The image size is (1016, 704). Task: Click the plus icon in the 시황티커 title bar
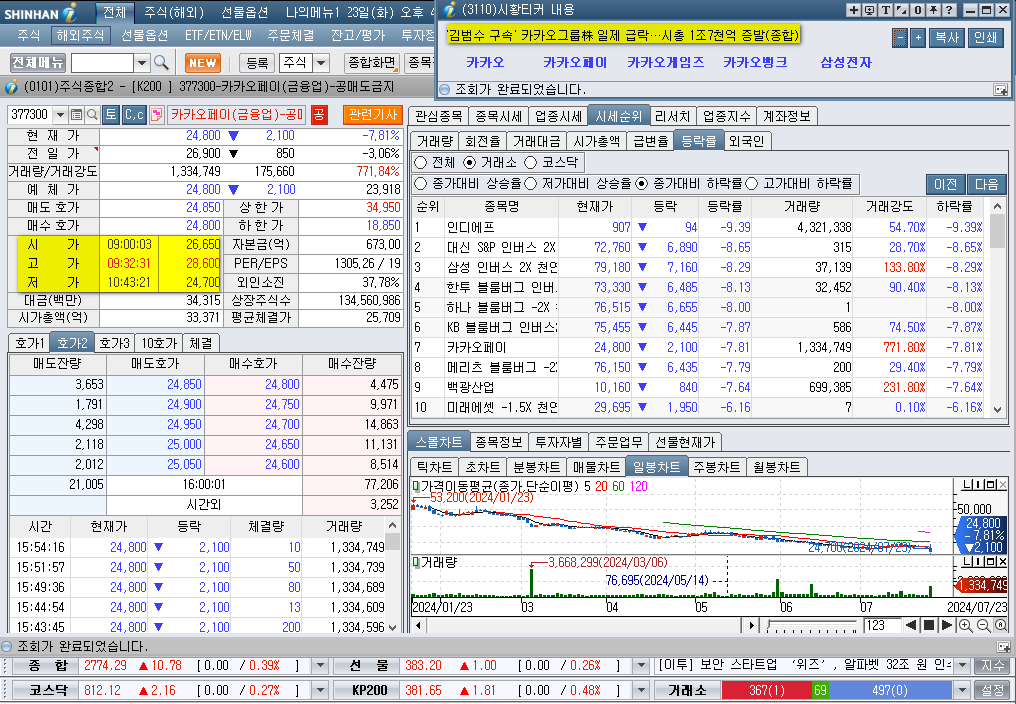[853, 10]
